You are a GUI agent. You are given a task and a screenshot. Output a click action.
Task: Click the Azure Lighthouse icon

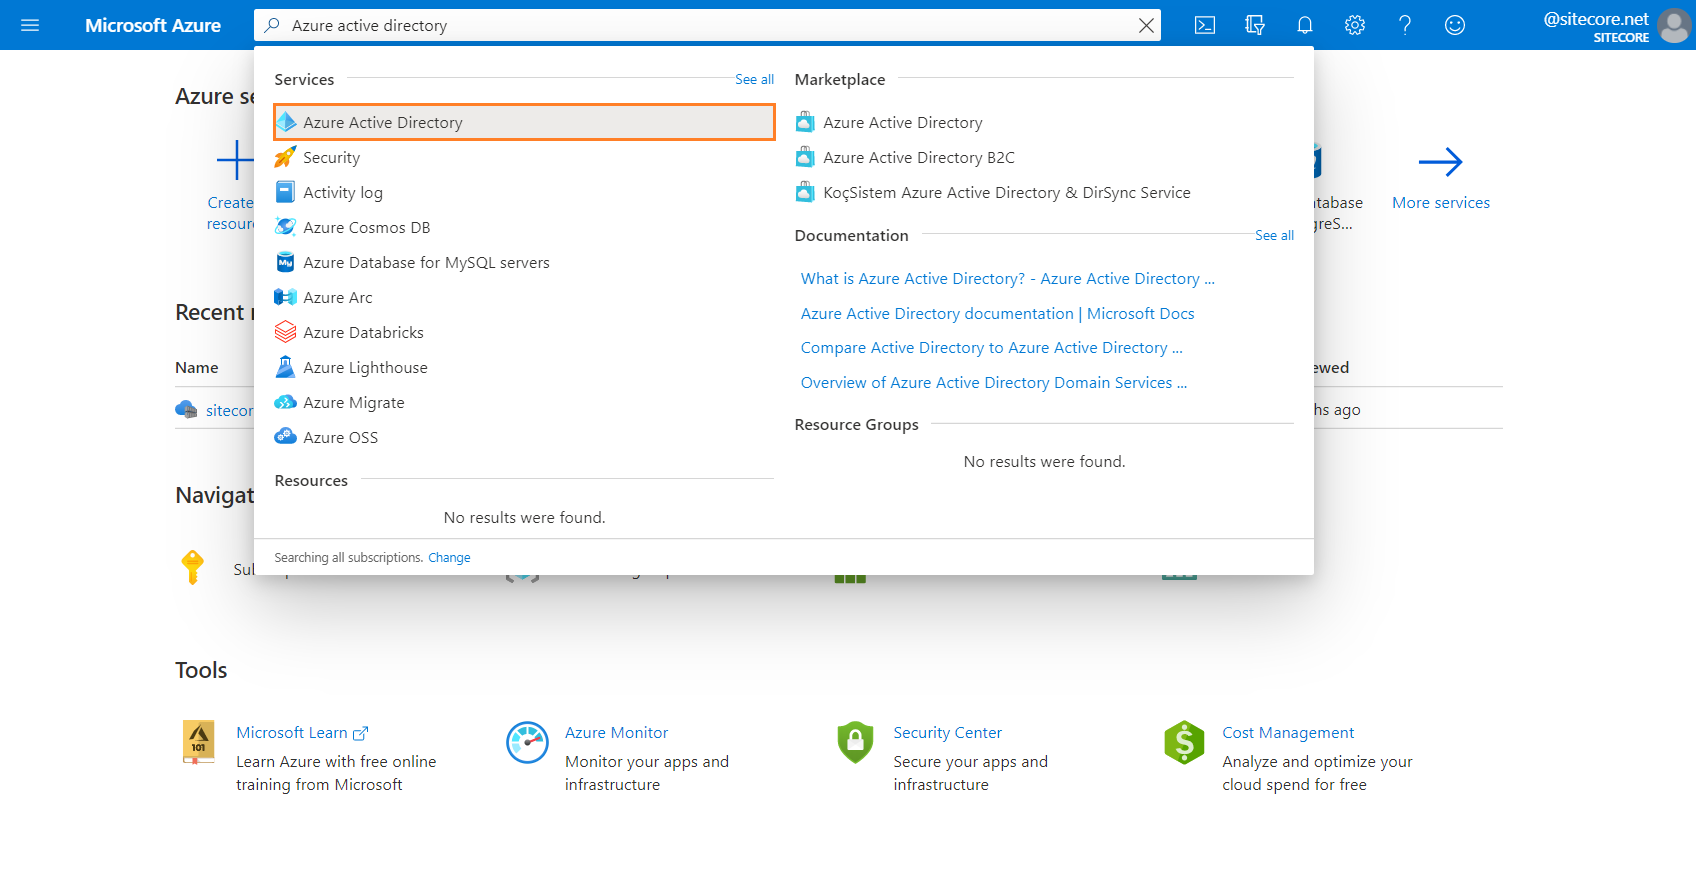pyautogui.click(x=285, y=367)
